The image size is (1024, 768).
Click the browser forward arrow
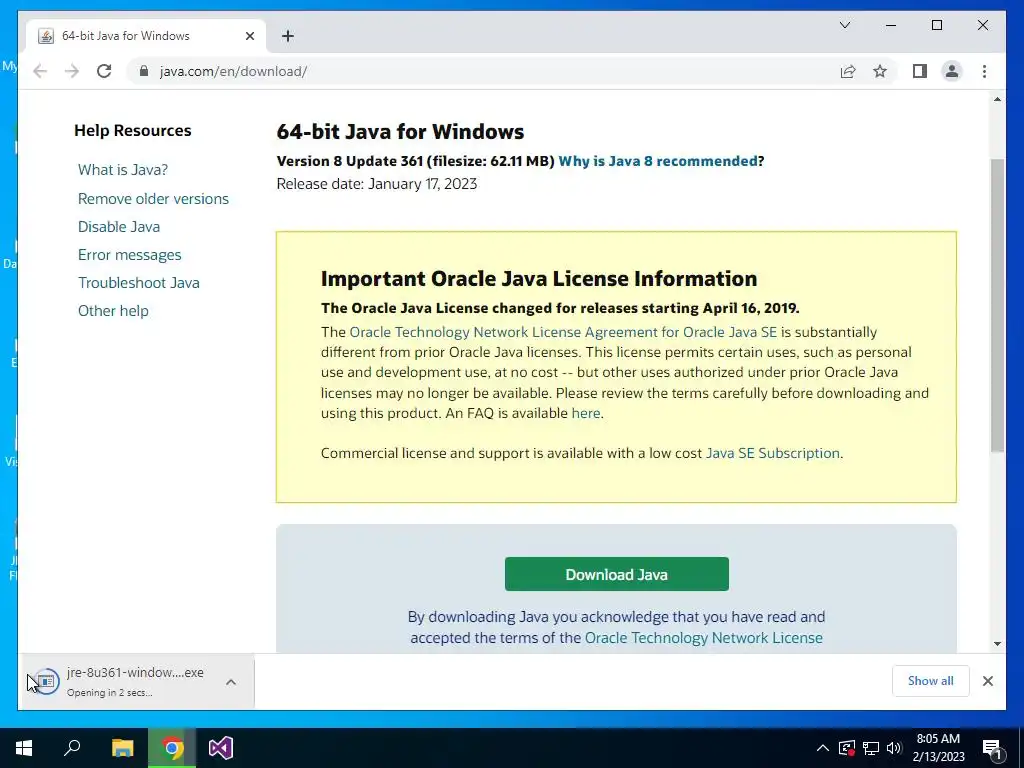(x=72, y=71)
